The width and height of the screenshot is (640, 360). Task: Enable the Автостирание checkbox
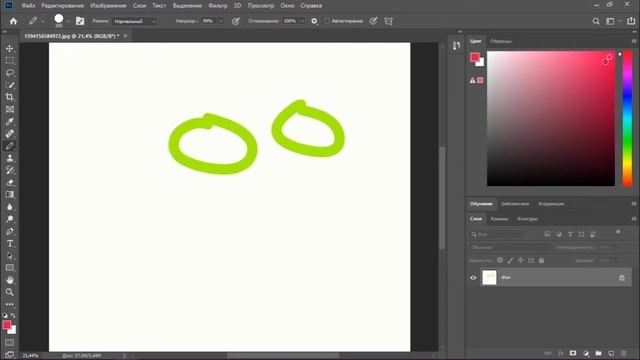327,21
